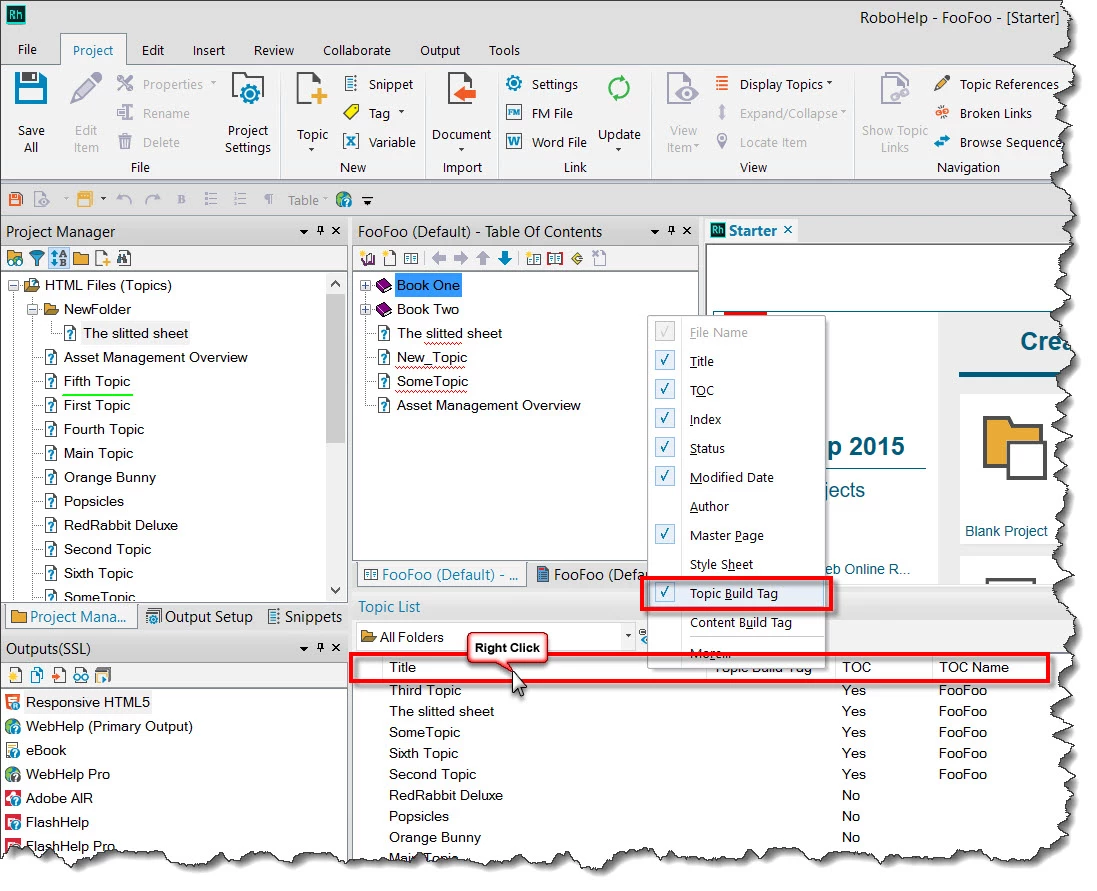Show Broken Links
The image size is (1097, 891).
coord(983,113)
